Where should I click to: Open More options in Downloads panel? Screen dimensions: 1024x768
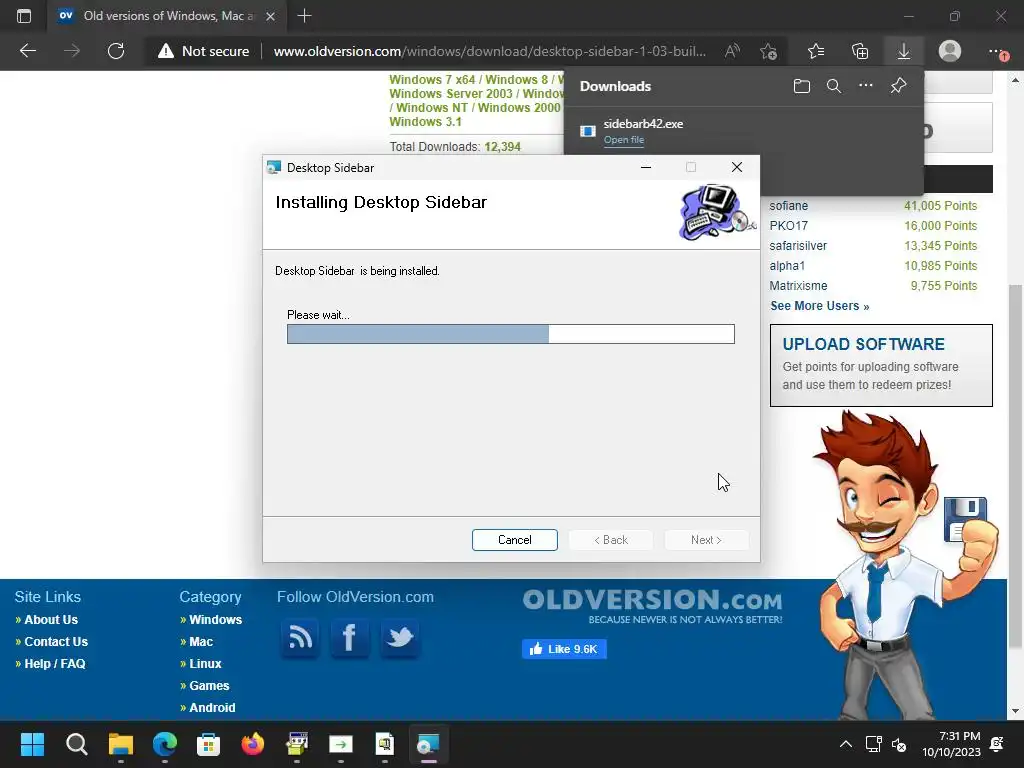[x=866, y=86]
